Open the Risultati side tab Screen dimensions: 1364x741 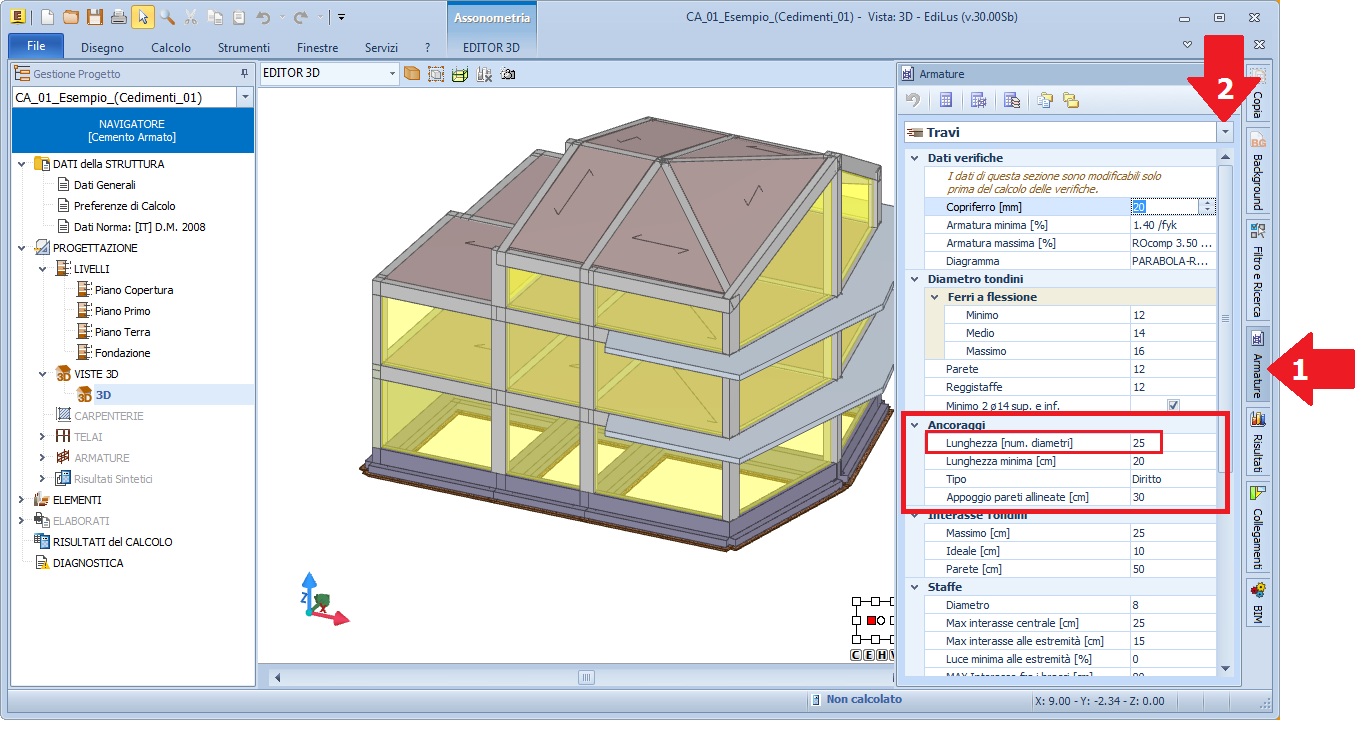pyautogui.click(x=1257, y=441)
